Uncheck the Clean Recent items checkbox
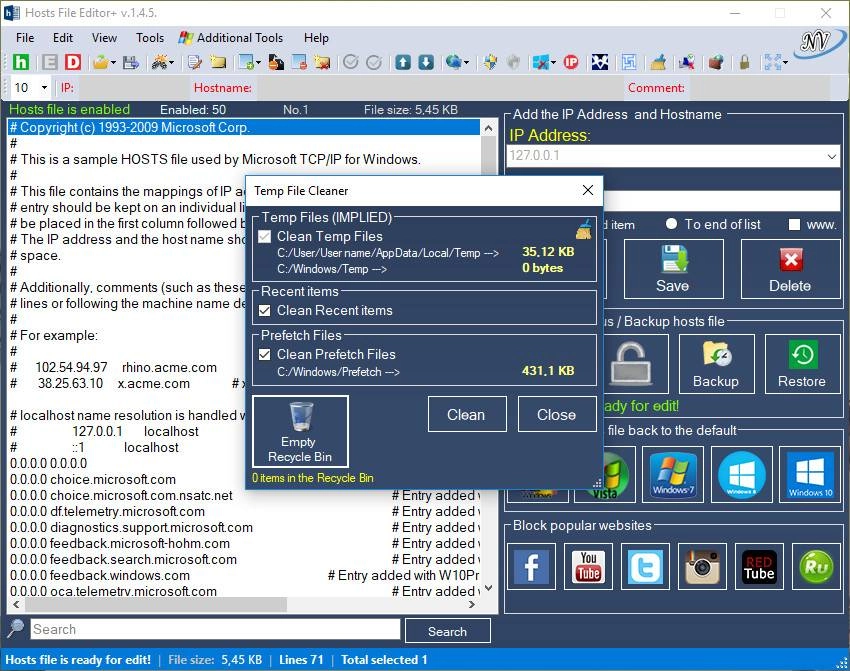850x671 pixels. click(265, 311)
